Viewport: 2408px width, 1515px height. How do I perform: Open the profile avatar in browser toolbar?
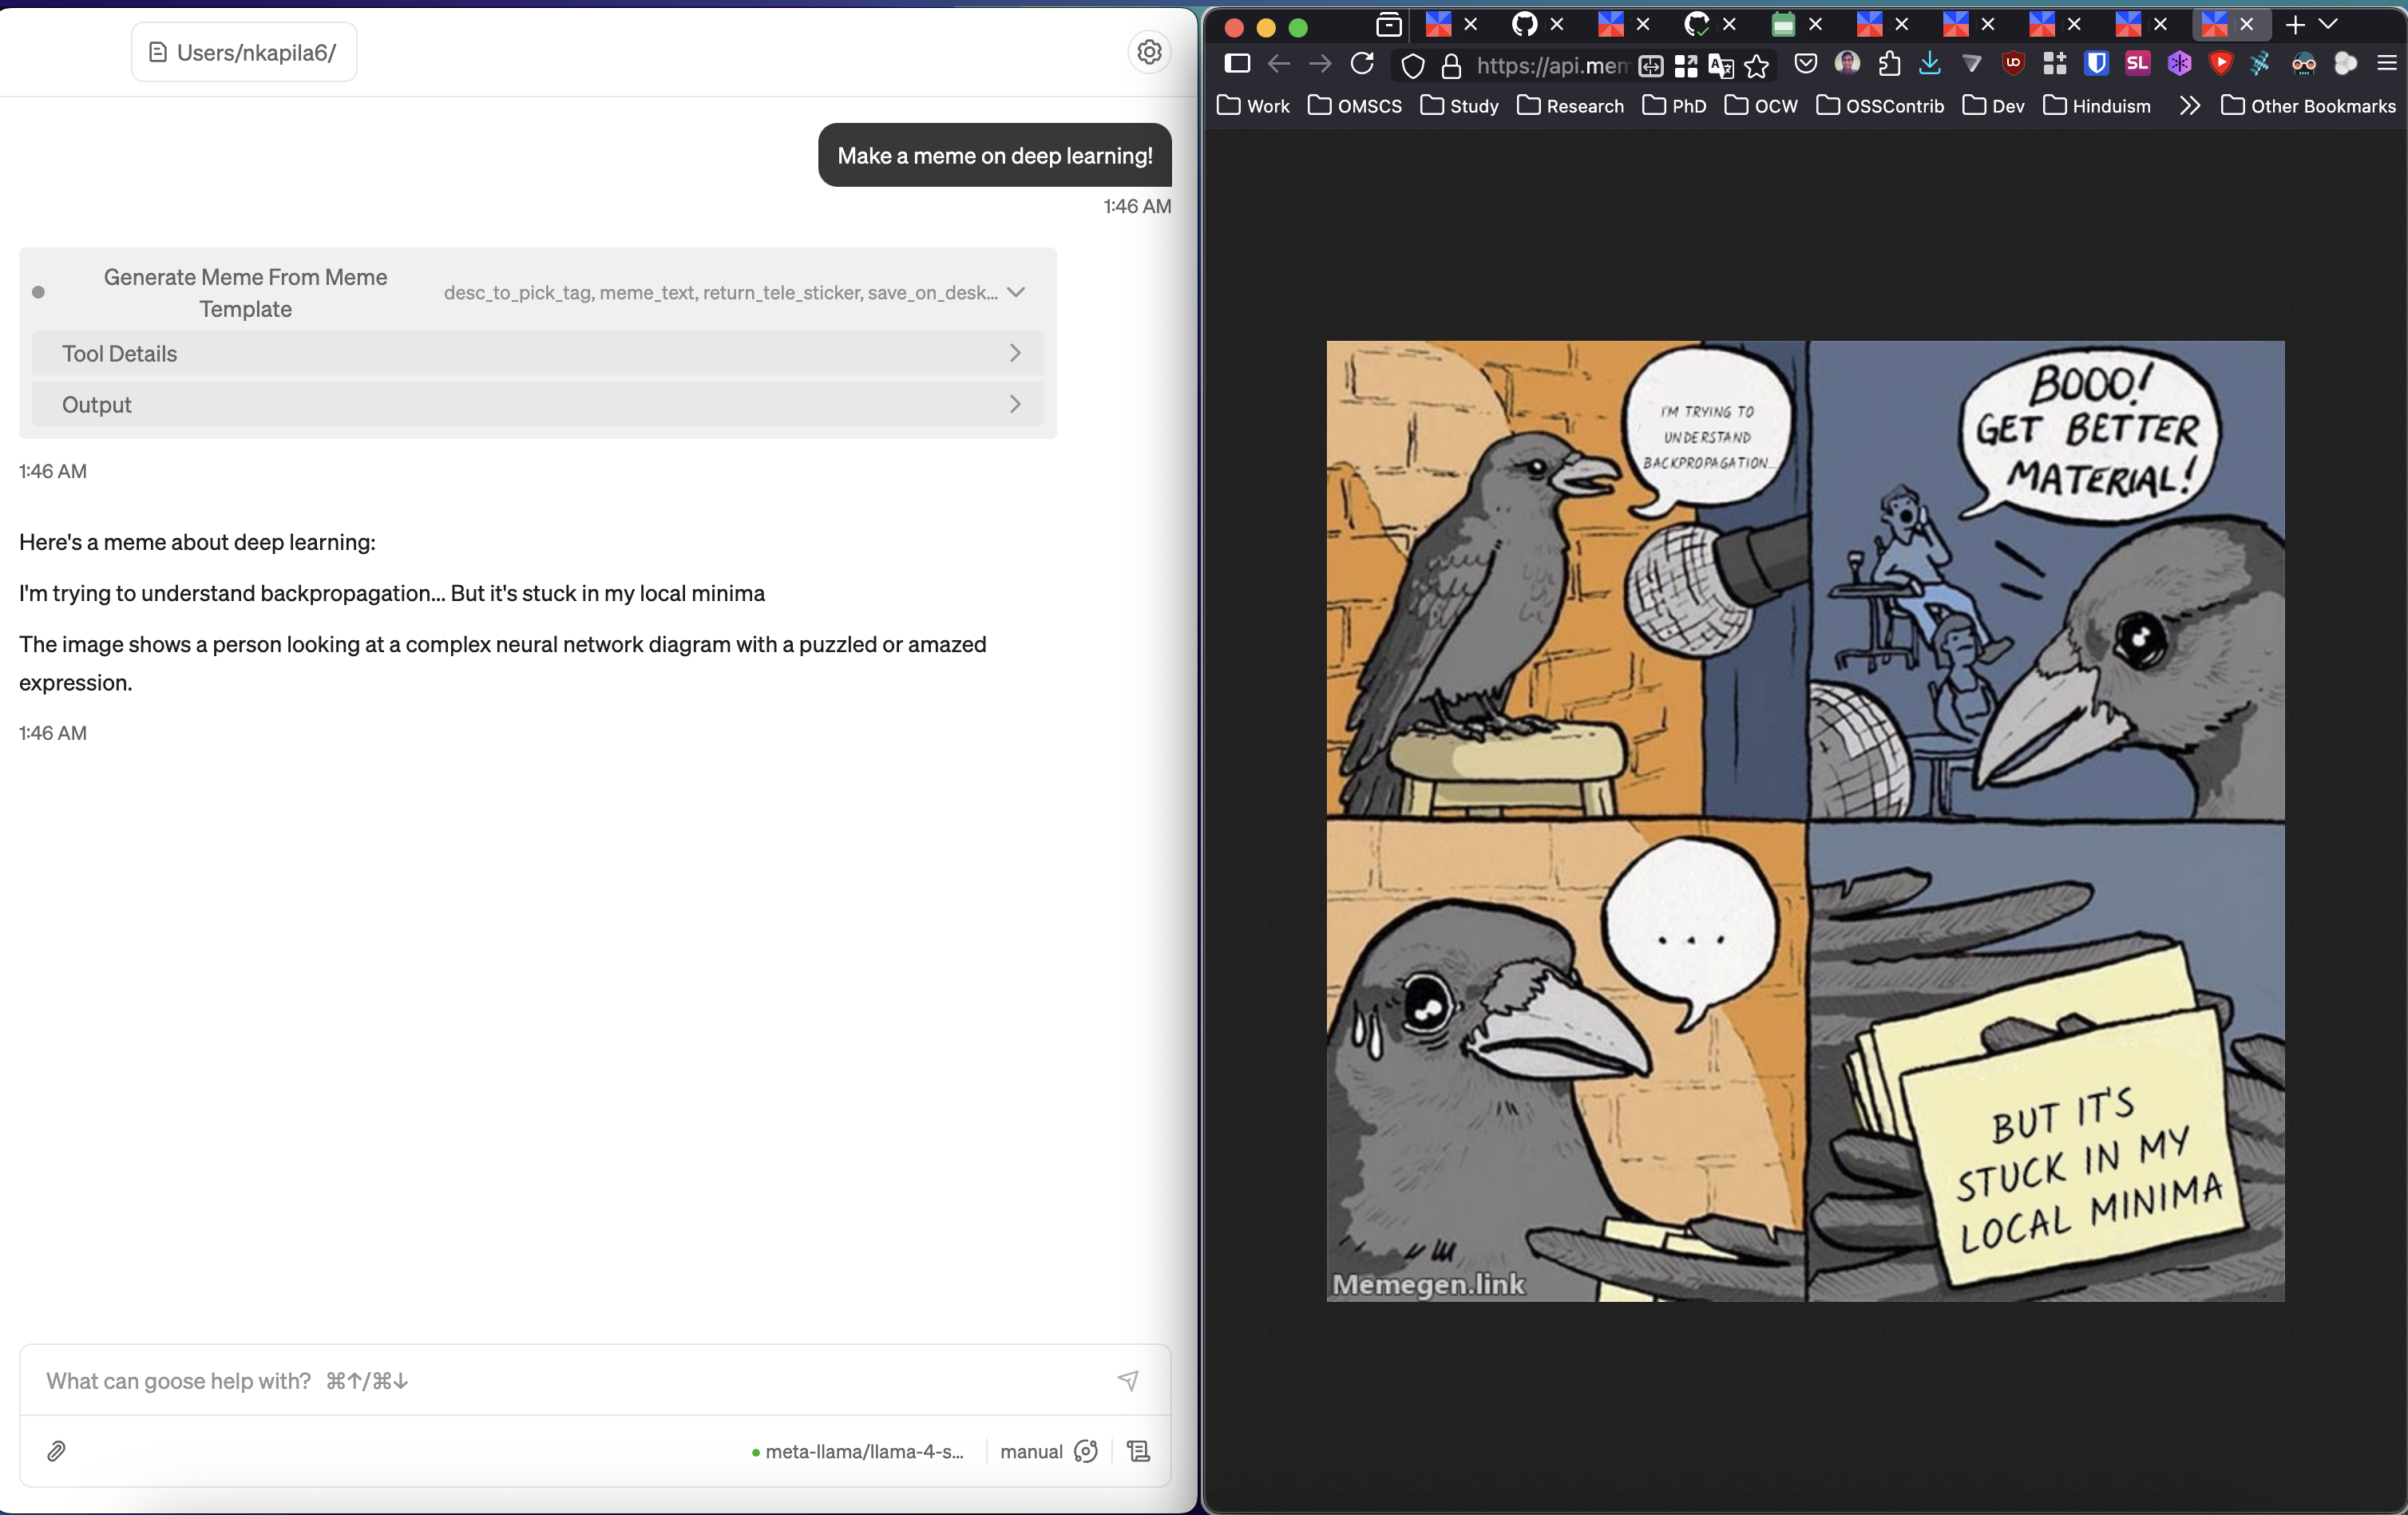(1848, 64)
